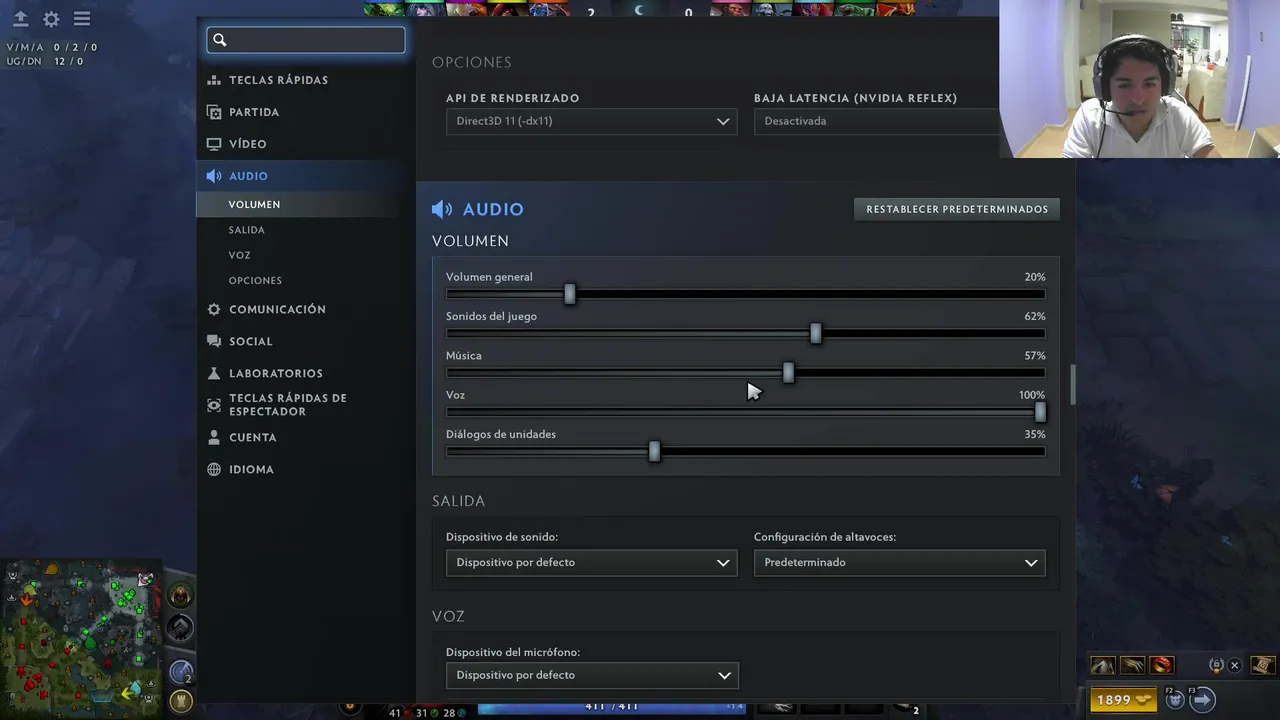This screenshot has width=1280, height=720.
Task: Jump to Voz subsection in sidebar
Action: (x=239, y=255)
